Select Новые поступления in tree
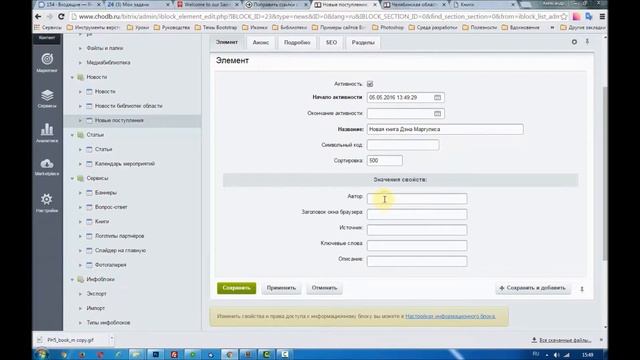The image size is (640, 360). tap(119, 120)
